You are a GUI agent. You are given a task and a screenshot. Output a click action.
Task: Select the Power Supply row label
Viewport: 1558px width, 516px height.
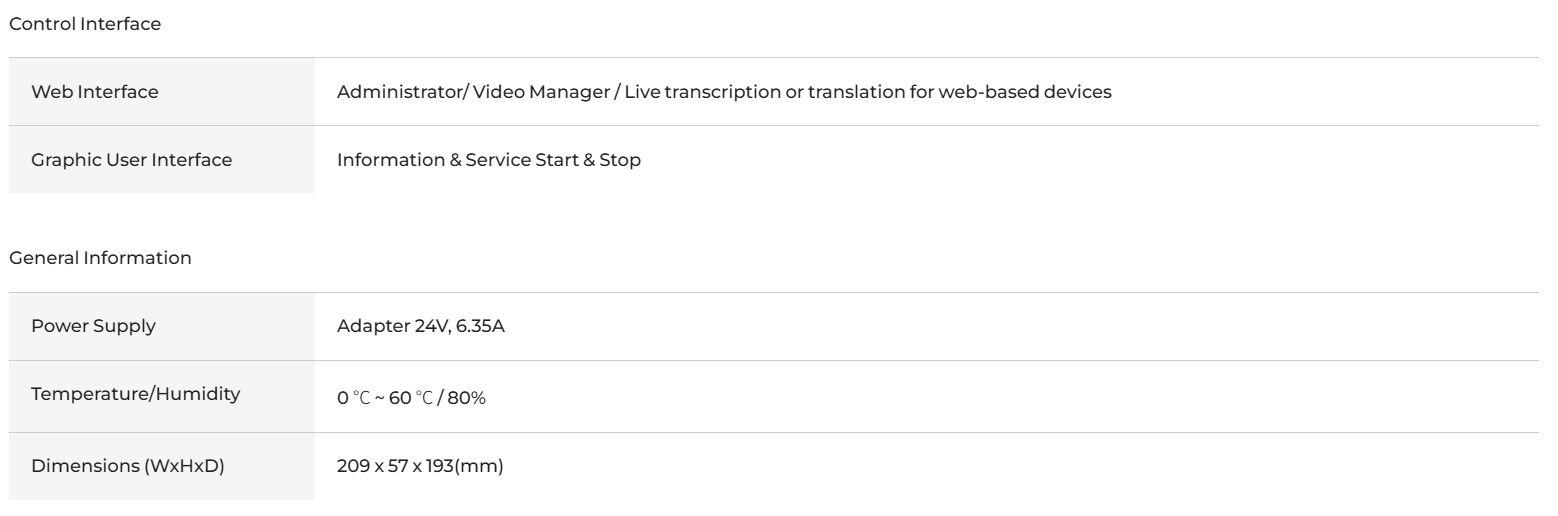tap(93, 326)
